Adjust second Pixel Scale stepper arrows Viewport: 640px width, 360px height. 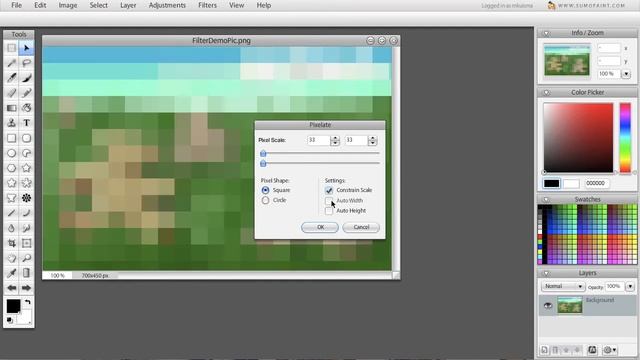[372, 140]
